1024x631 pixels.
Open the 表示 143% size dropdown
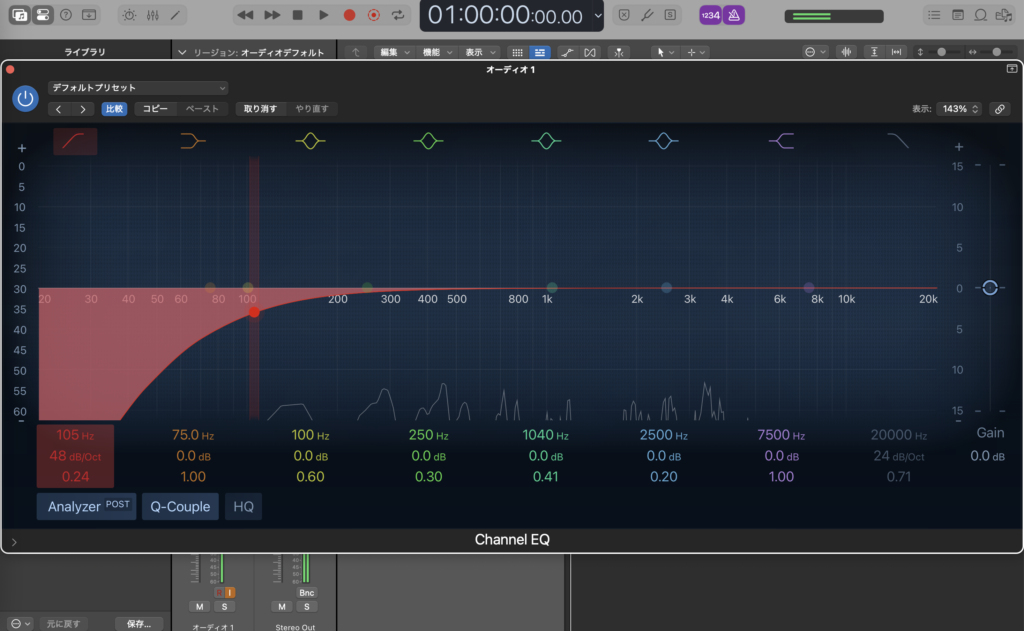[959, 109]
